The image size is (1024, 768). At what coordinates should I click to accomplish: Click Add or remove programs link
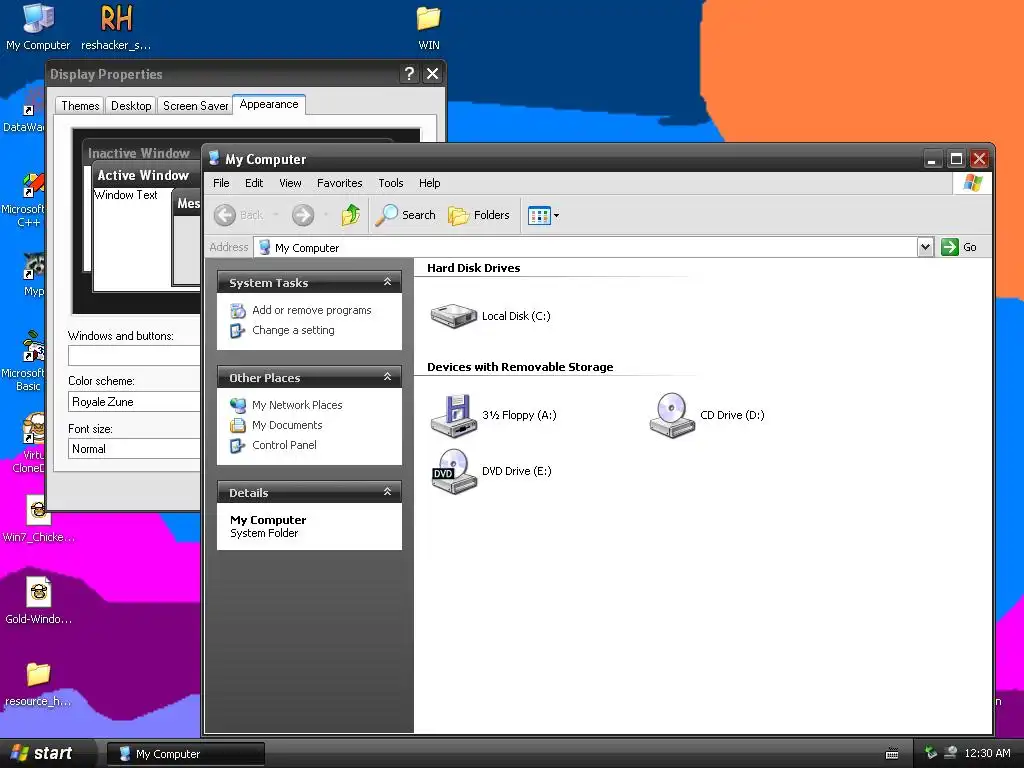[312, 310]
